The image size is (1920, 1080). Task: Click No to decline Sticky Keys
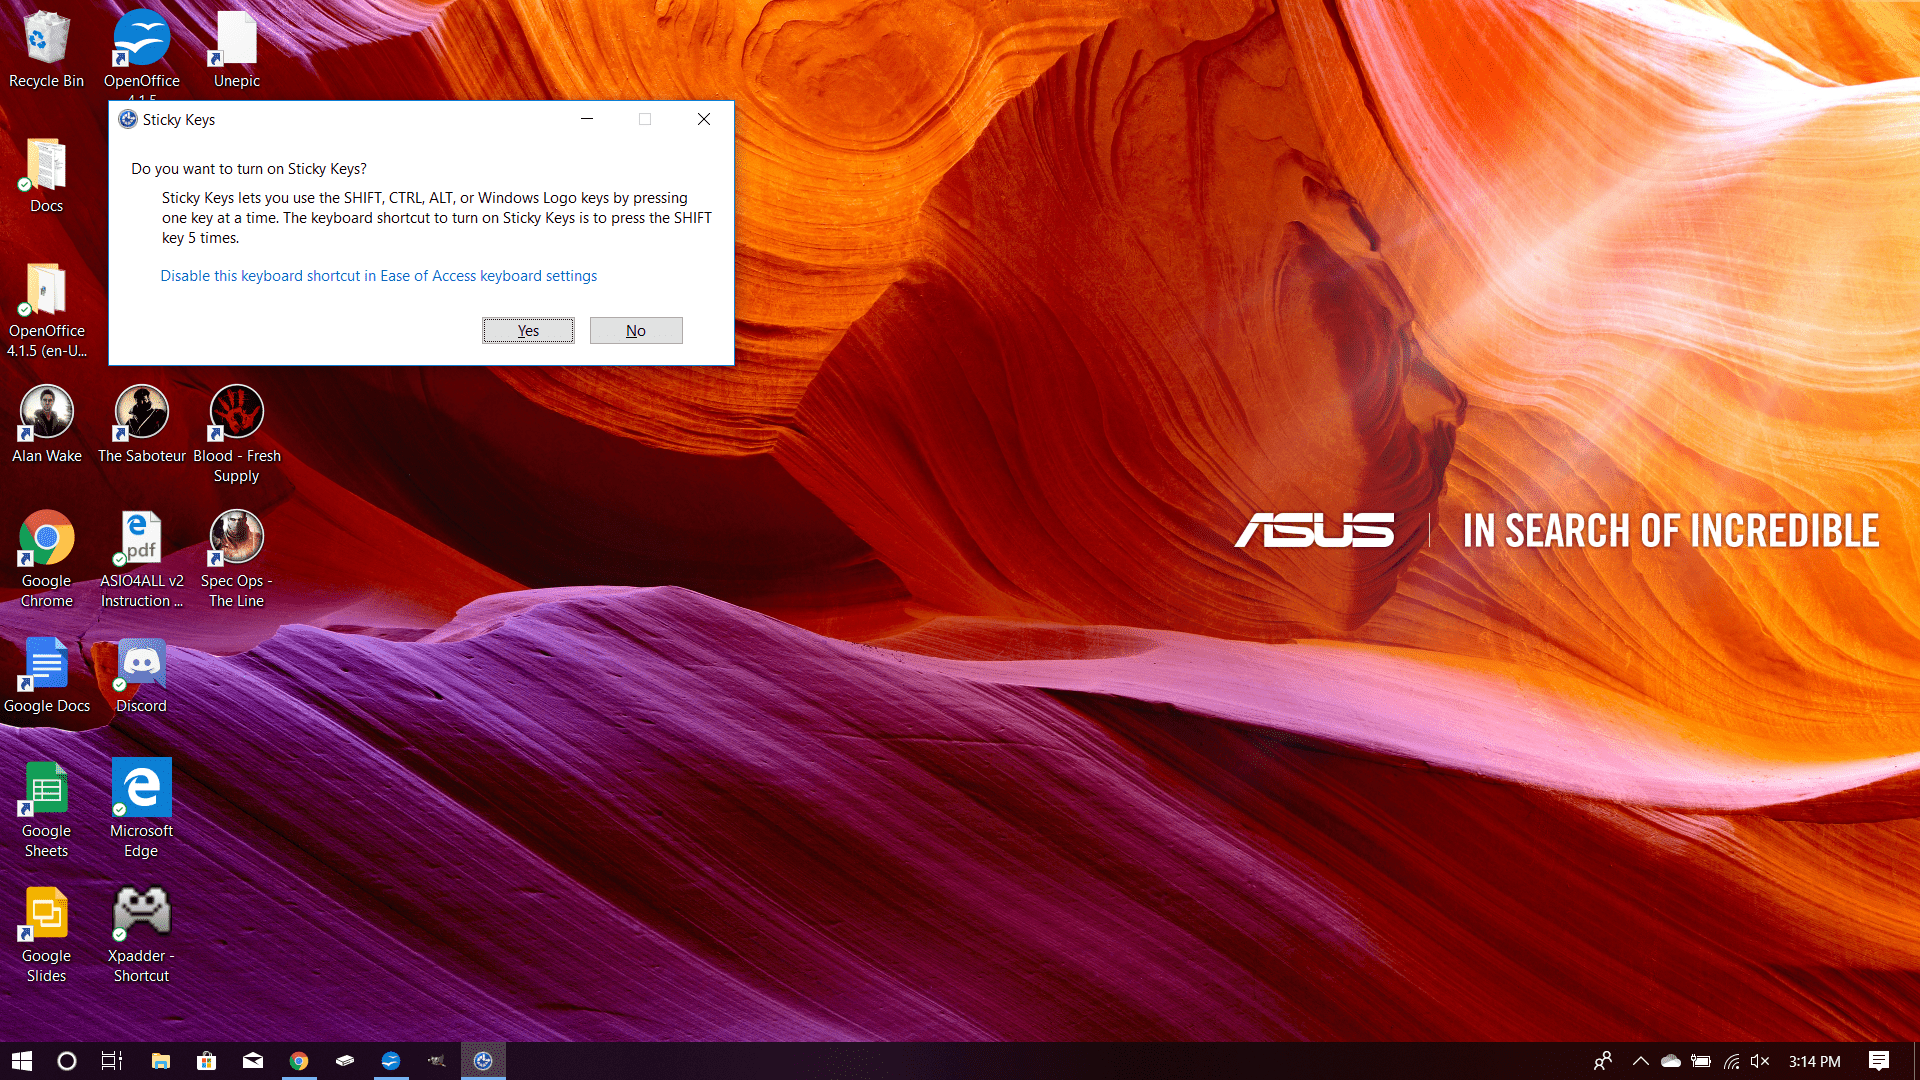(634, 330)
